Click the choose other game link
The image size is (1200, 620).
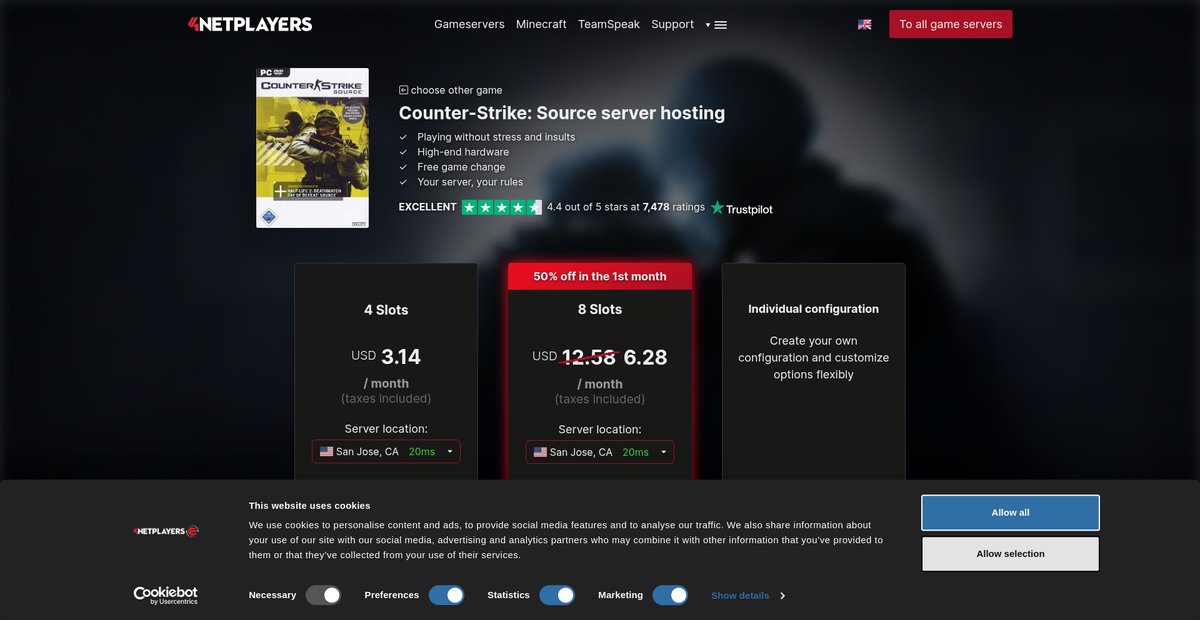point(456,90)
